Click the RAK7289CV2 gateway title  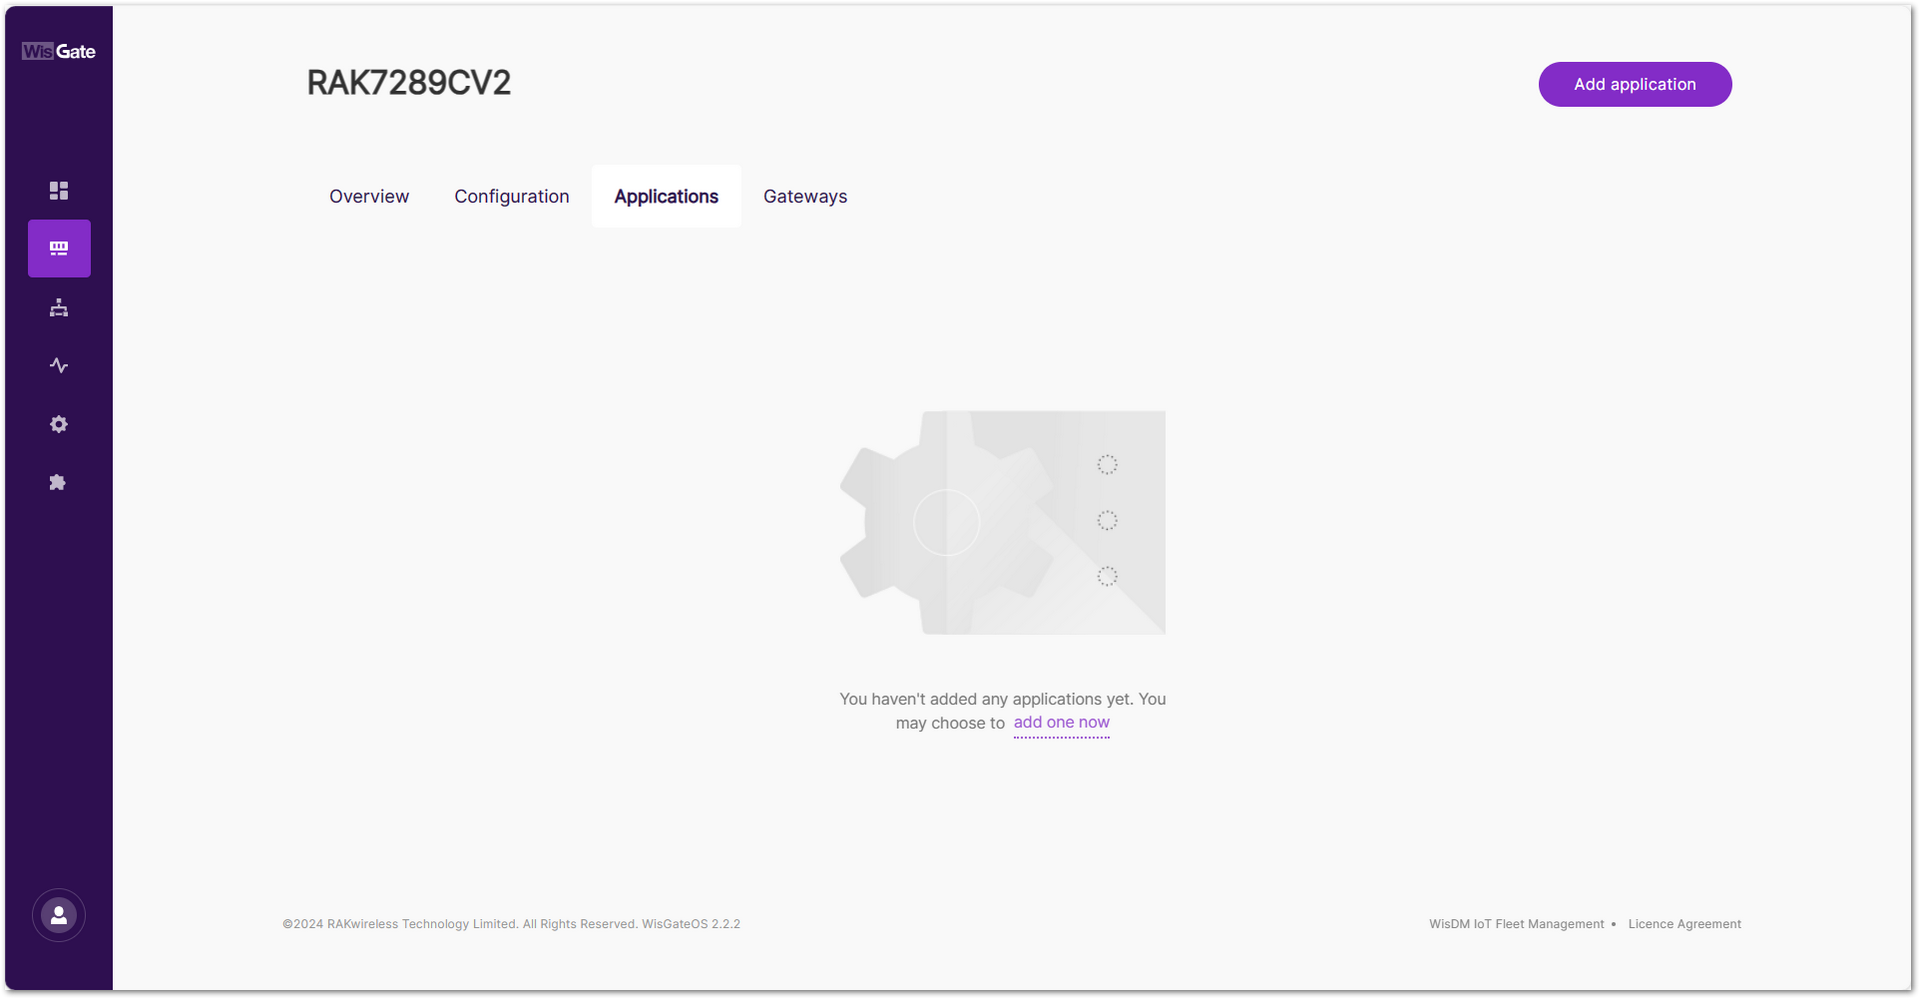click(409, 83)
